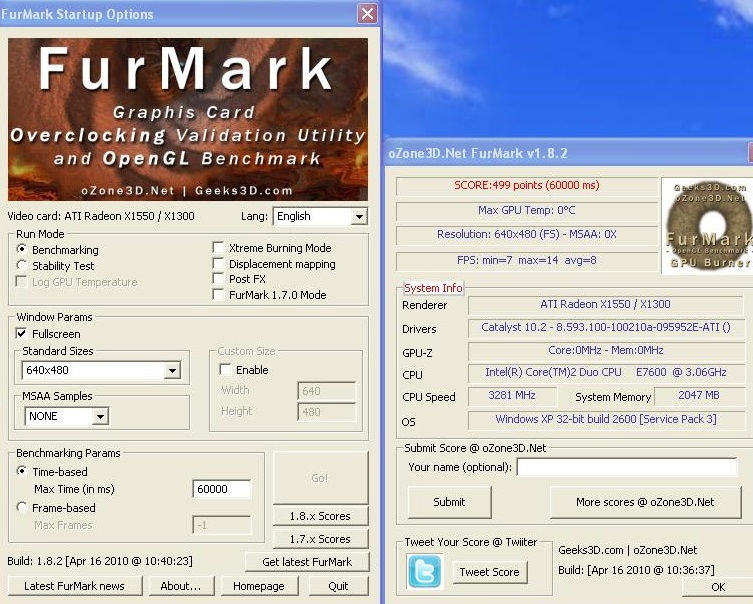Viewport: 753px width, 604px height.
Task: Click Video card ATI Radeon label
Action: tap(101, 216)
